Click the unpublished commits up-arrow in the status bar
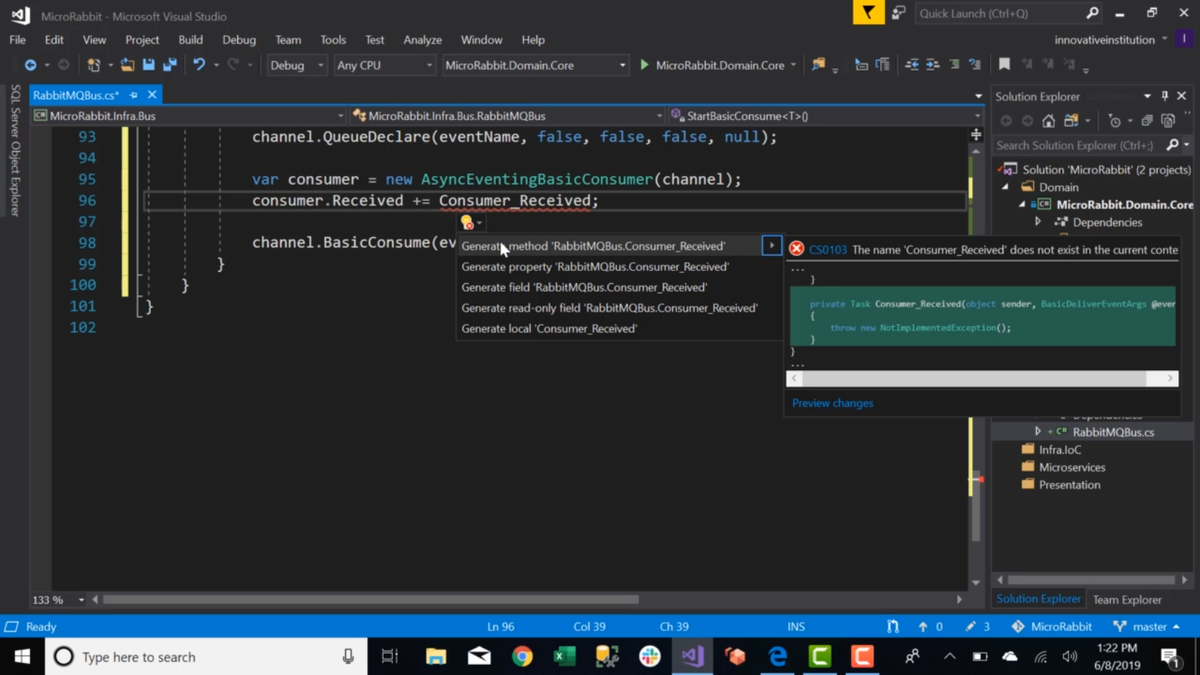Viewport: 1200px width, 675px height. [x=922, y=627]
